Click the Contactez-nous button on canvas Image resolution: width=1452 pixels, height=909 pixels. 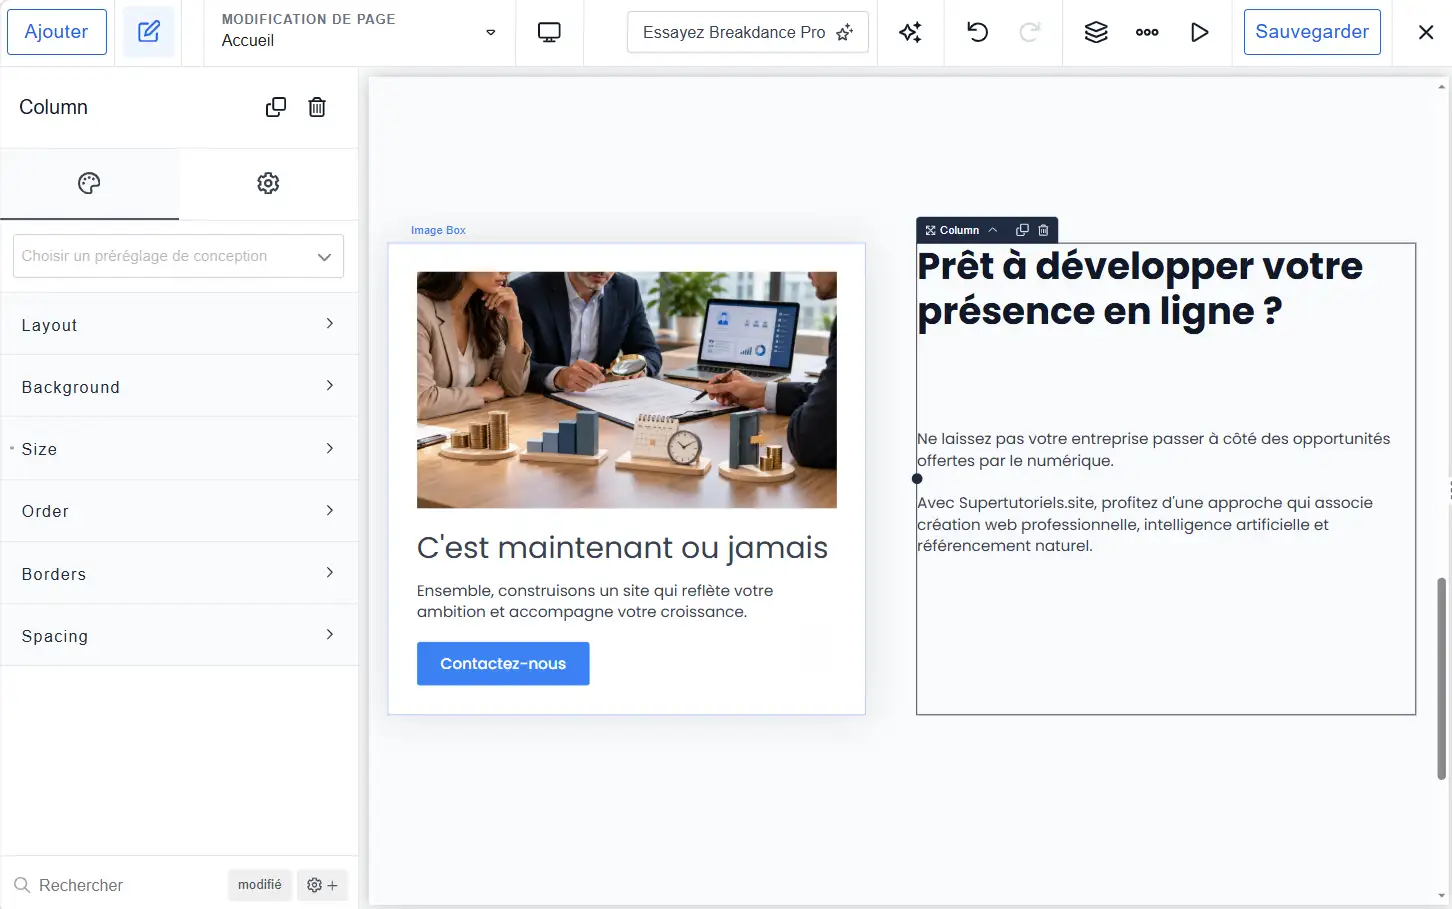coord(503,664)
